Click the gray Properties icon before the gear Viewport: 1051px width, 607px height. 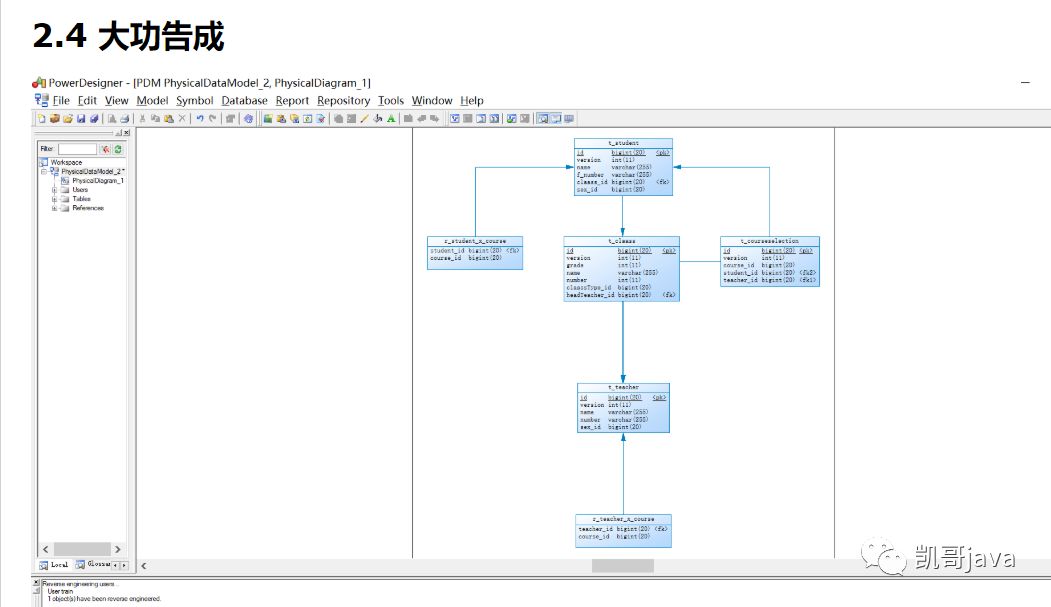coord(230,119)
